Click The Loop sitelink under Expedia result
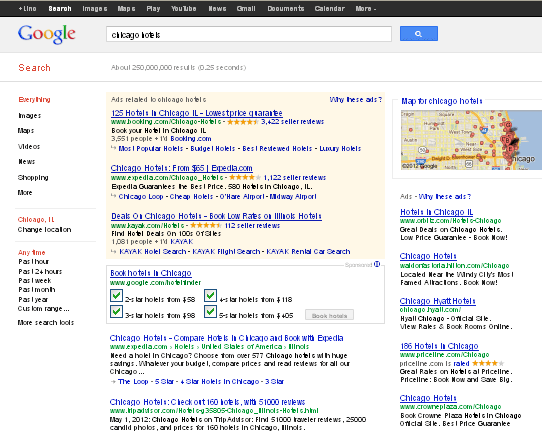Viewport: 542px width, 438px height. point(133,382)
